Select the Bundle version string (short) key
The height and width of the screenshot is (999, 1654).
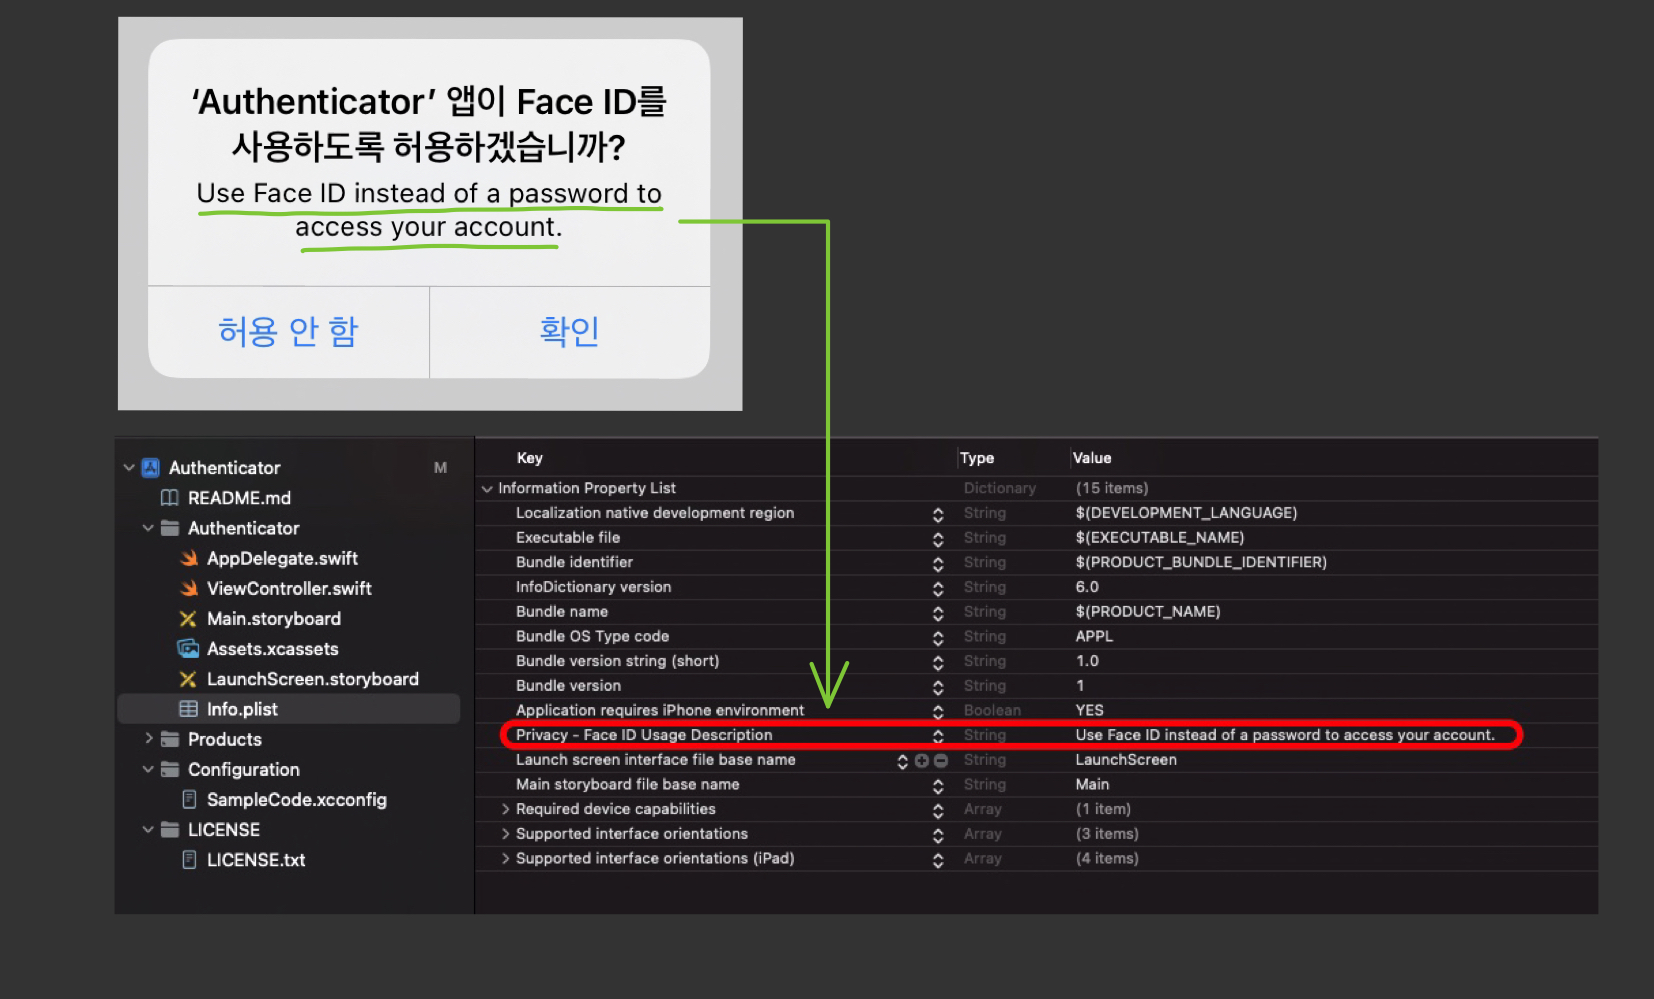pos(617,661)
